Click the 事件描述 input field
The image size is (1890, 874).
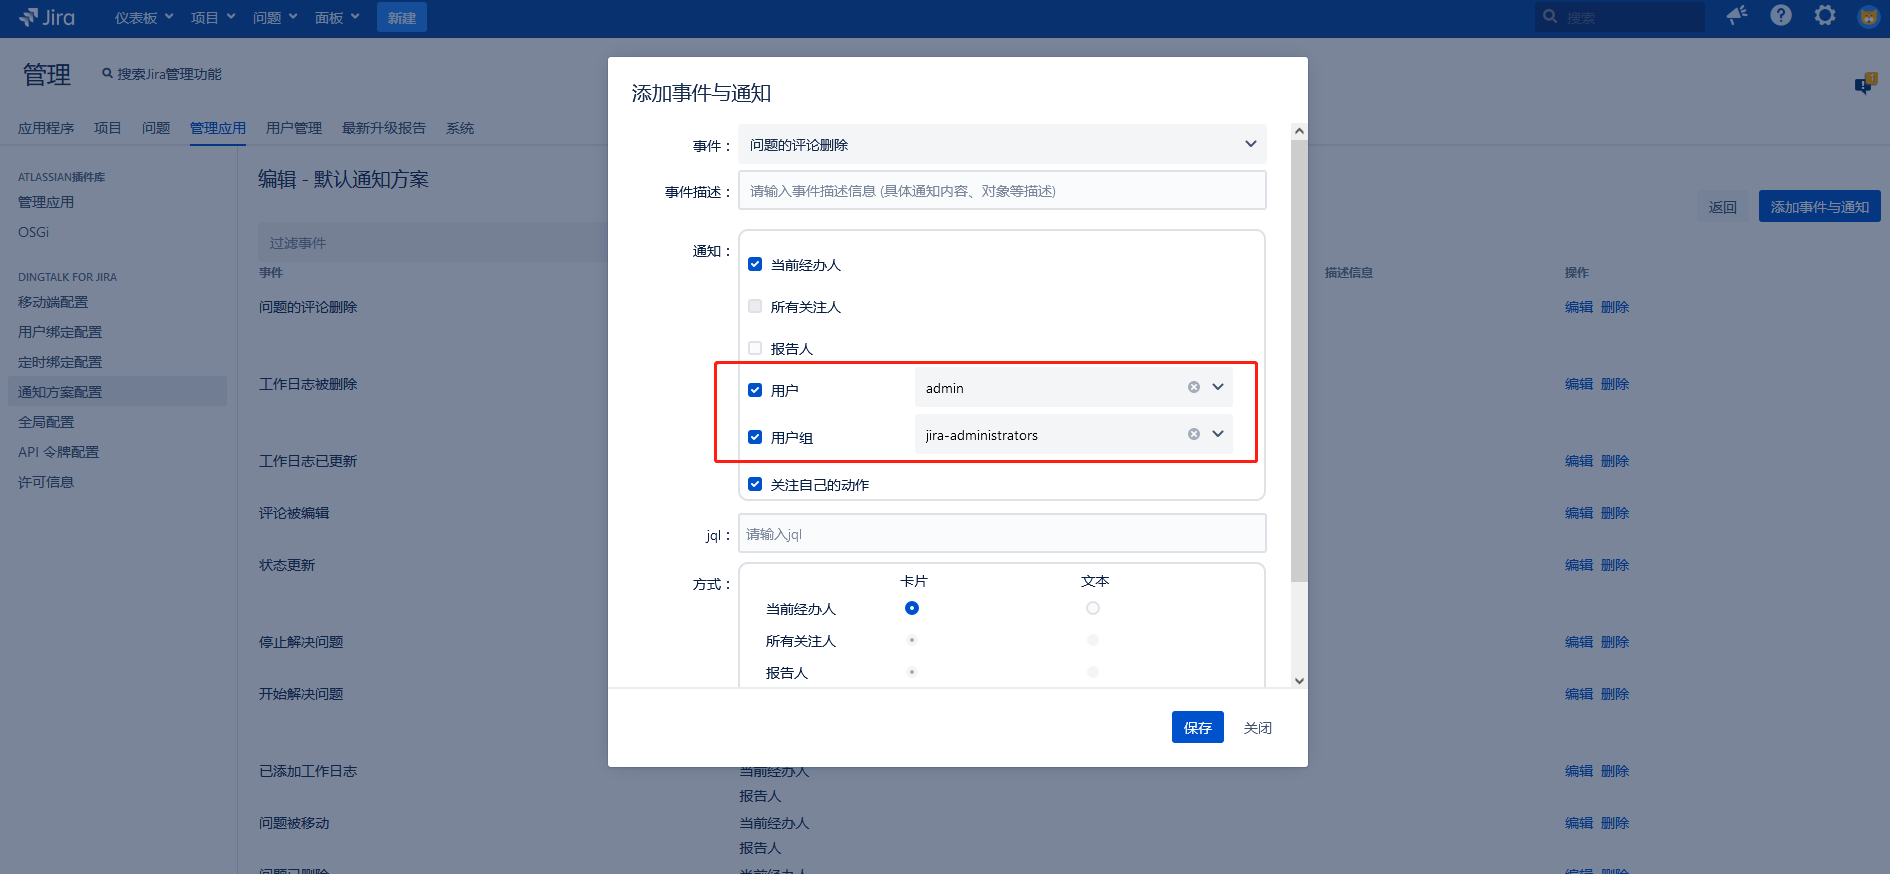pyautogui.click(x=1002, y=190)
